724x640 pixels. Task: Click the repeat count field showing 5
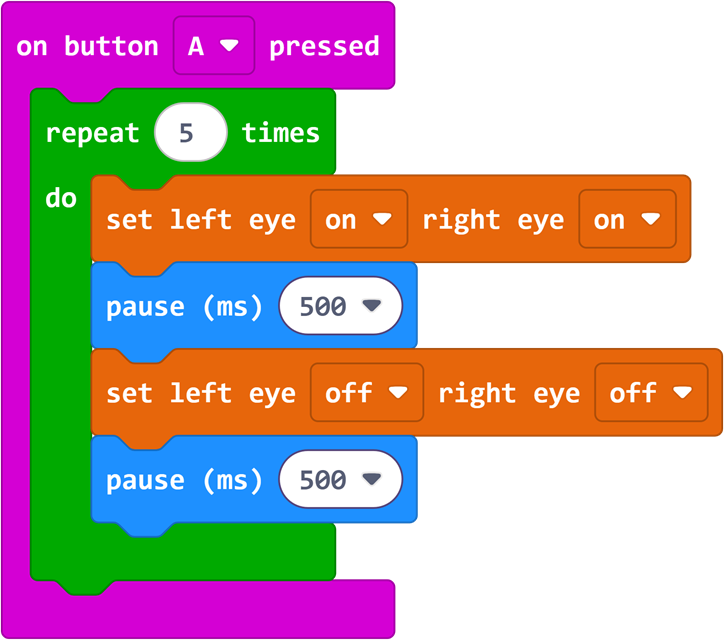[191, 133]
